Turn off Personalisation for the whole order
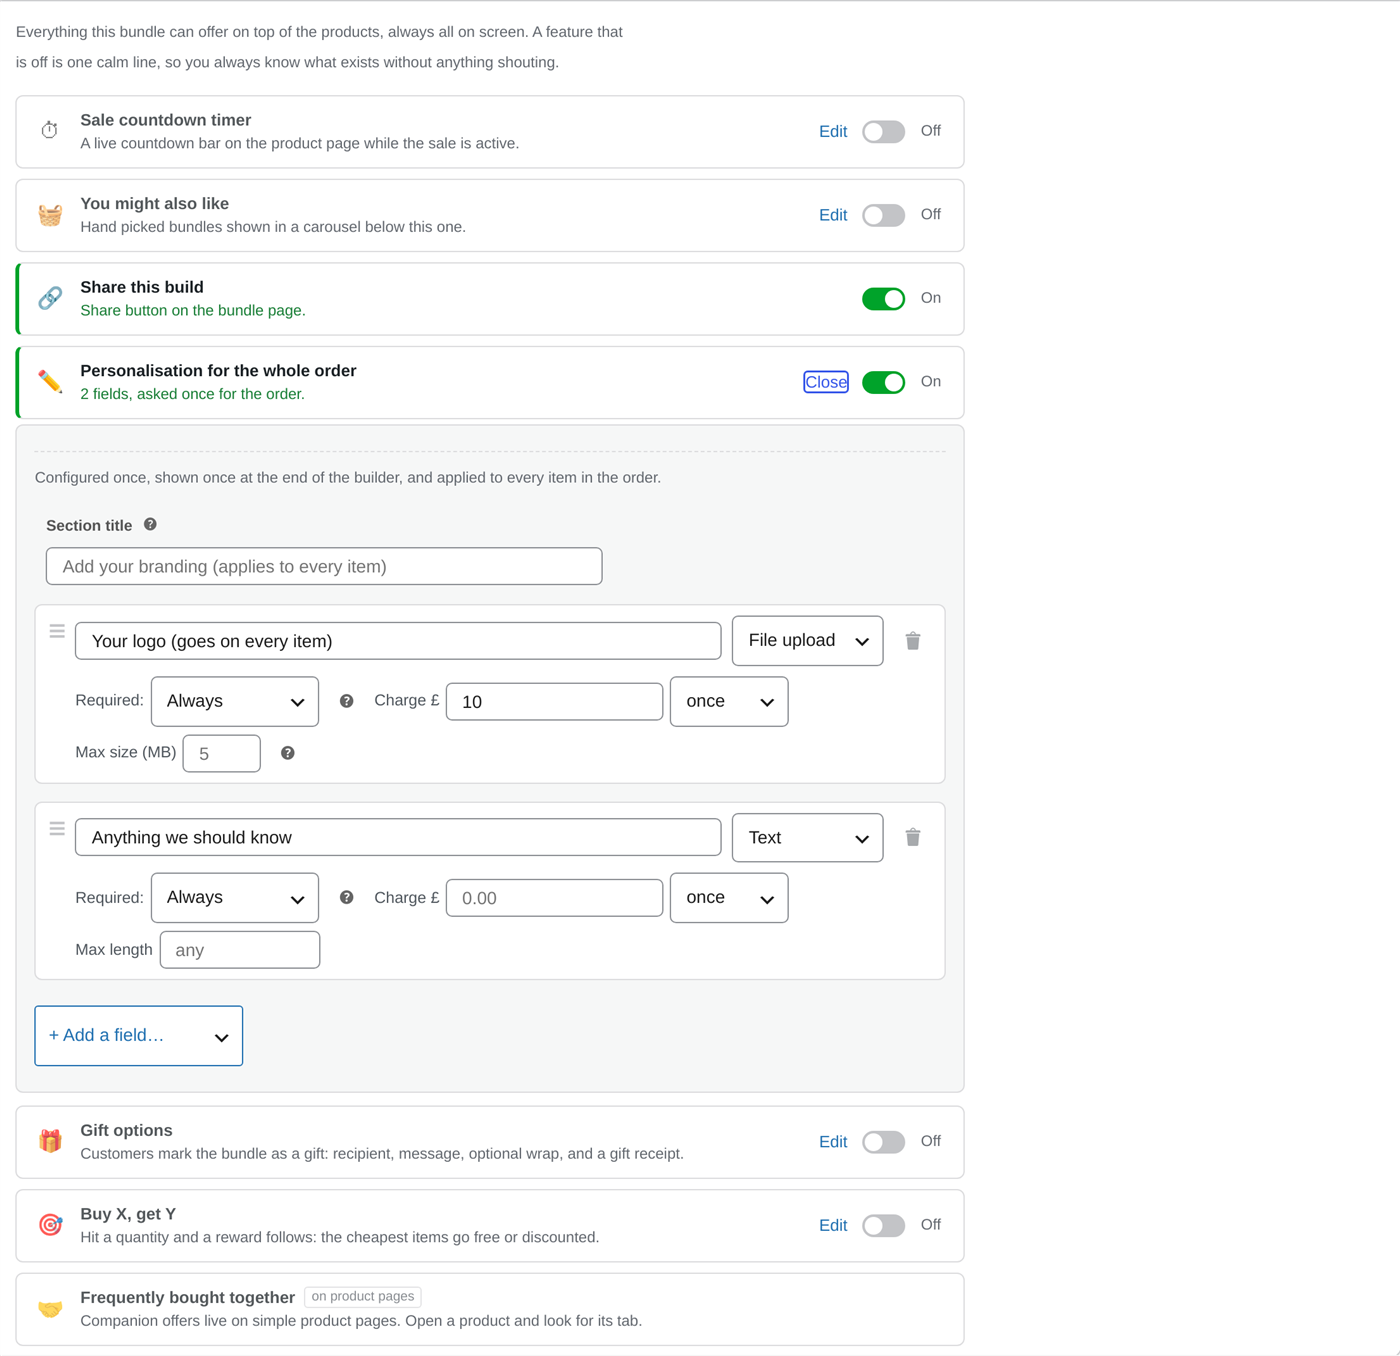Image resolution: width=1400 pixels, height=1356 pixels. click(x=883, y=382)
